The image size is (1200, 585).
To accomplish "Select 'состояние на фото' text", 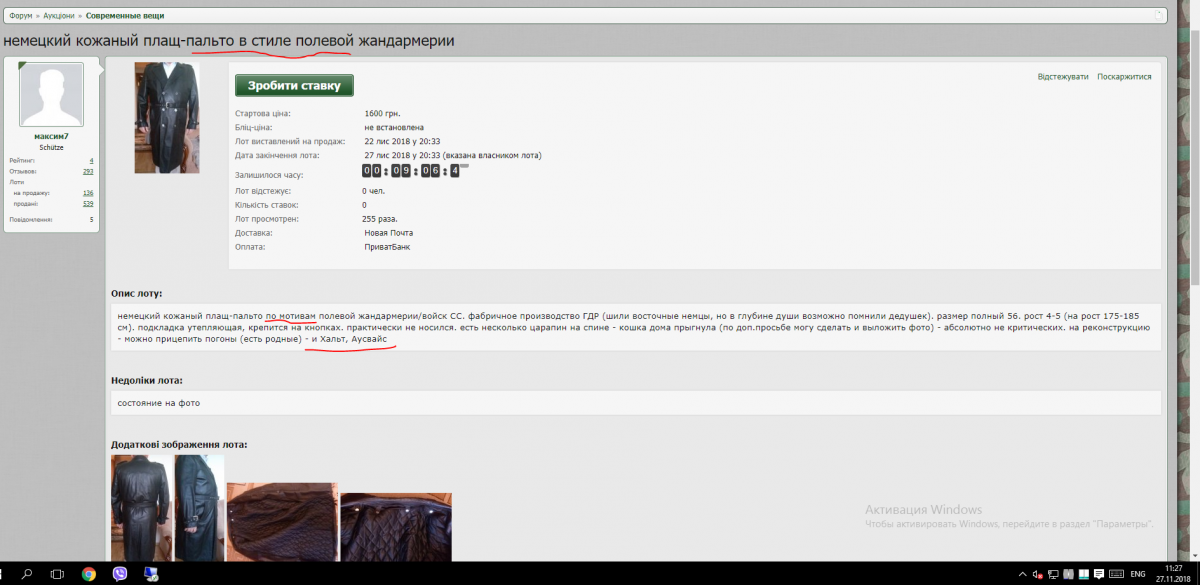I will (159, 403).
